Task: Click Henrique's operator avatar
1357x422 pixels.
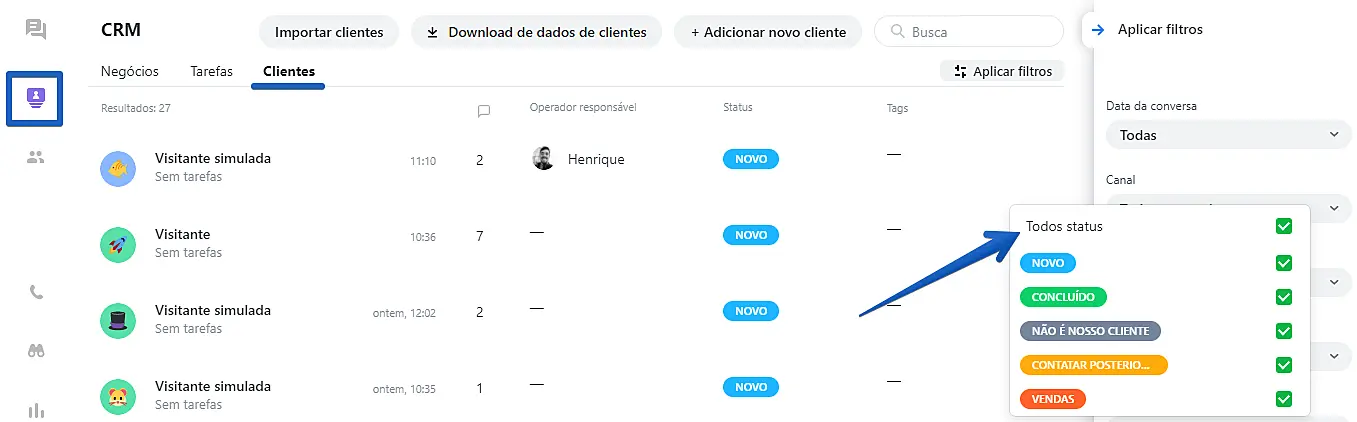Action: tap(543, 159)
